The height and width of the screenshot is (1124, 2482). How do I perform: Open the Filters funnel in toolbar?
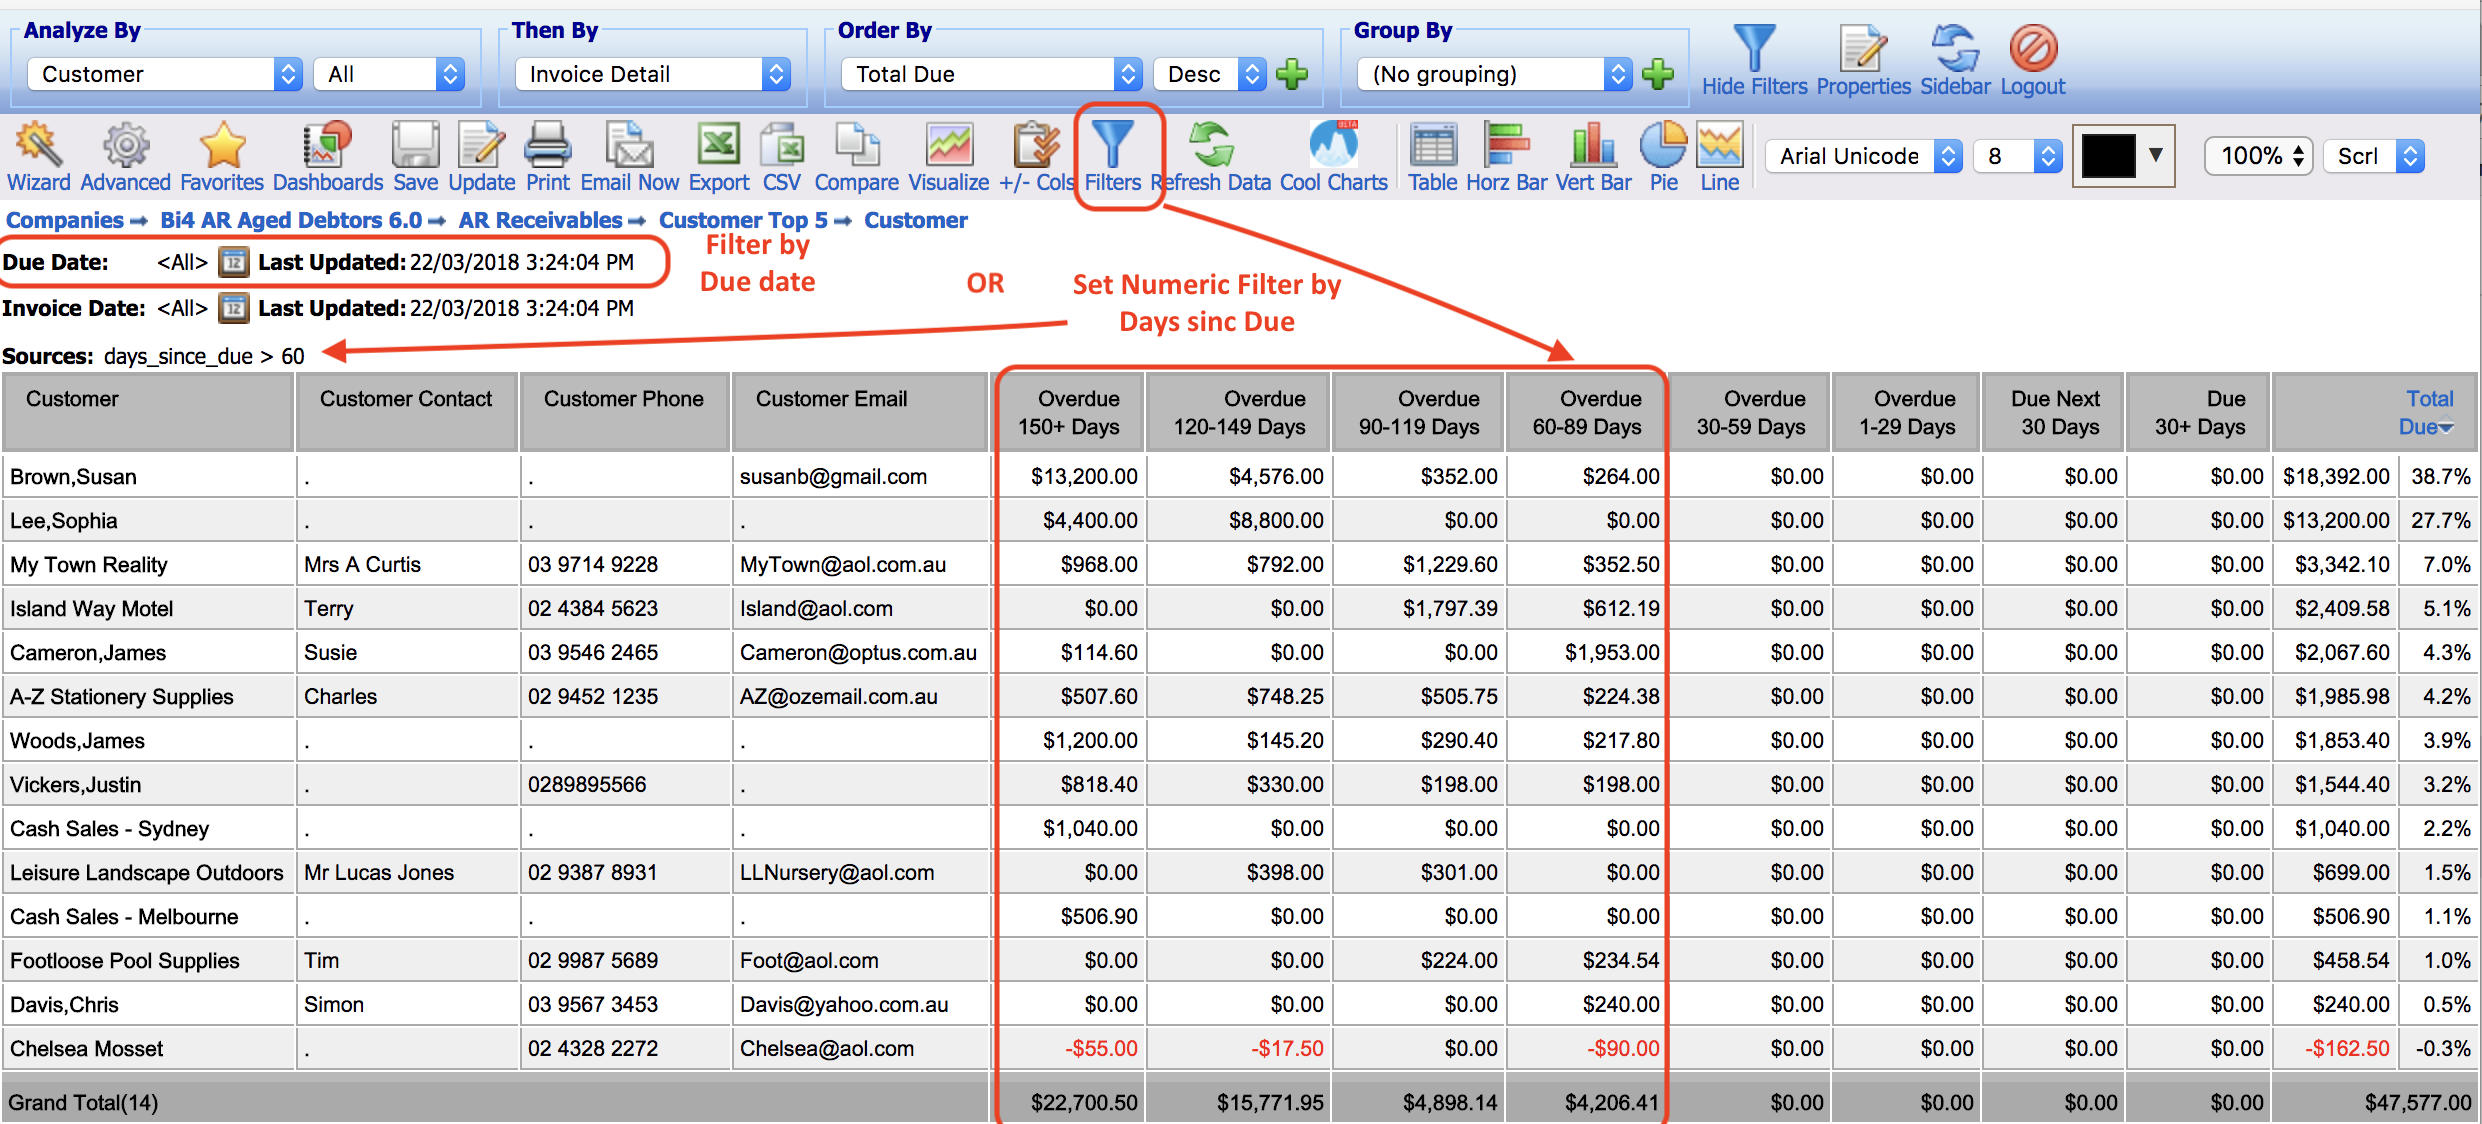(x=1113, y=156)
